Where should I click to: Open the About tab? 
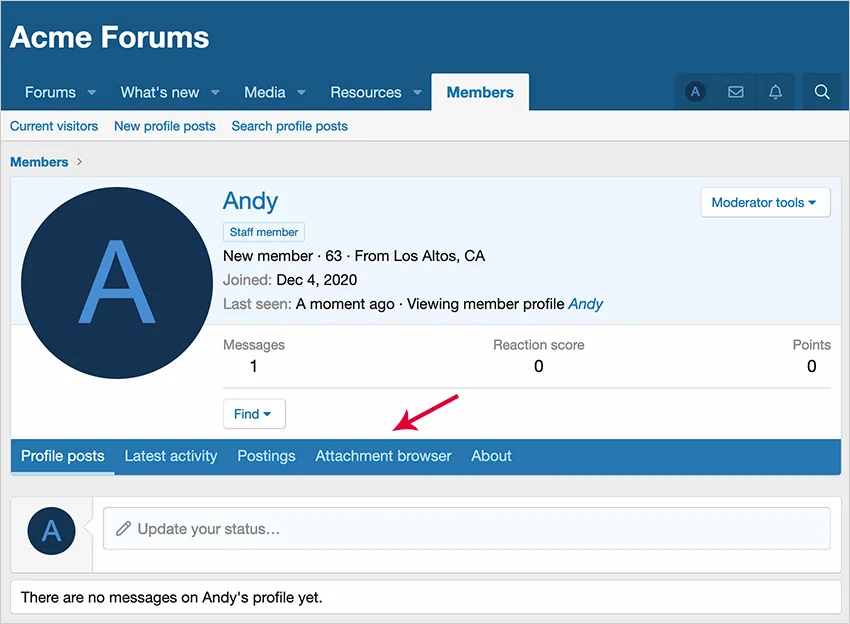point(491,456)
